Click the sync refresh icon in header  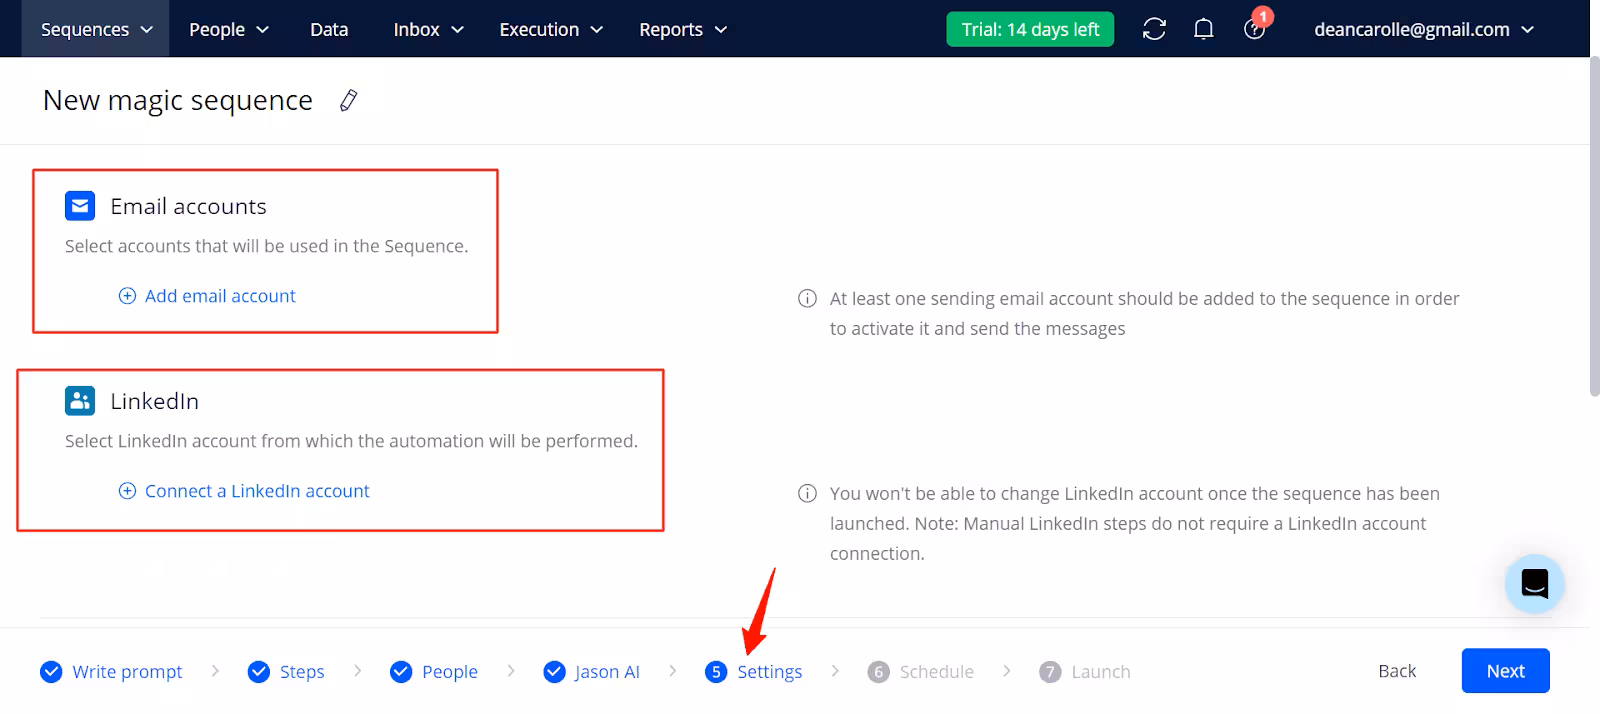coord(1154,29)
